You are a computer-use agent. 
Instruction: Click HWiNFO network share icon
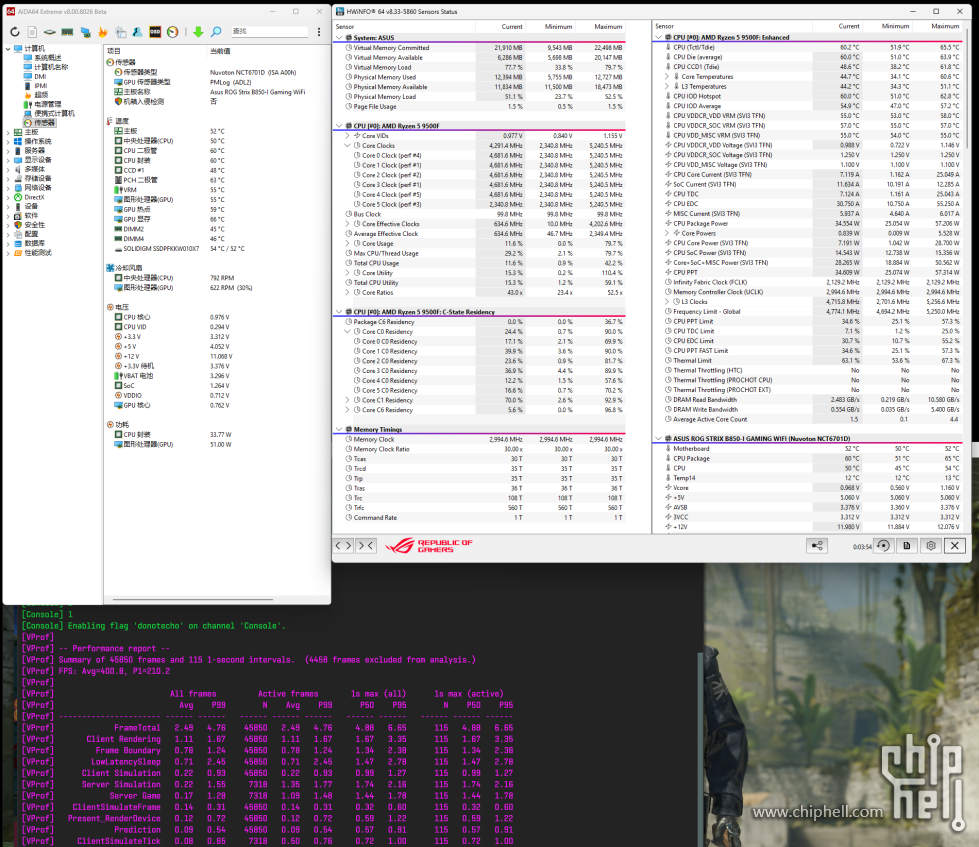818,545
